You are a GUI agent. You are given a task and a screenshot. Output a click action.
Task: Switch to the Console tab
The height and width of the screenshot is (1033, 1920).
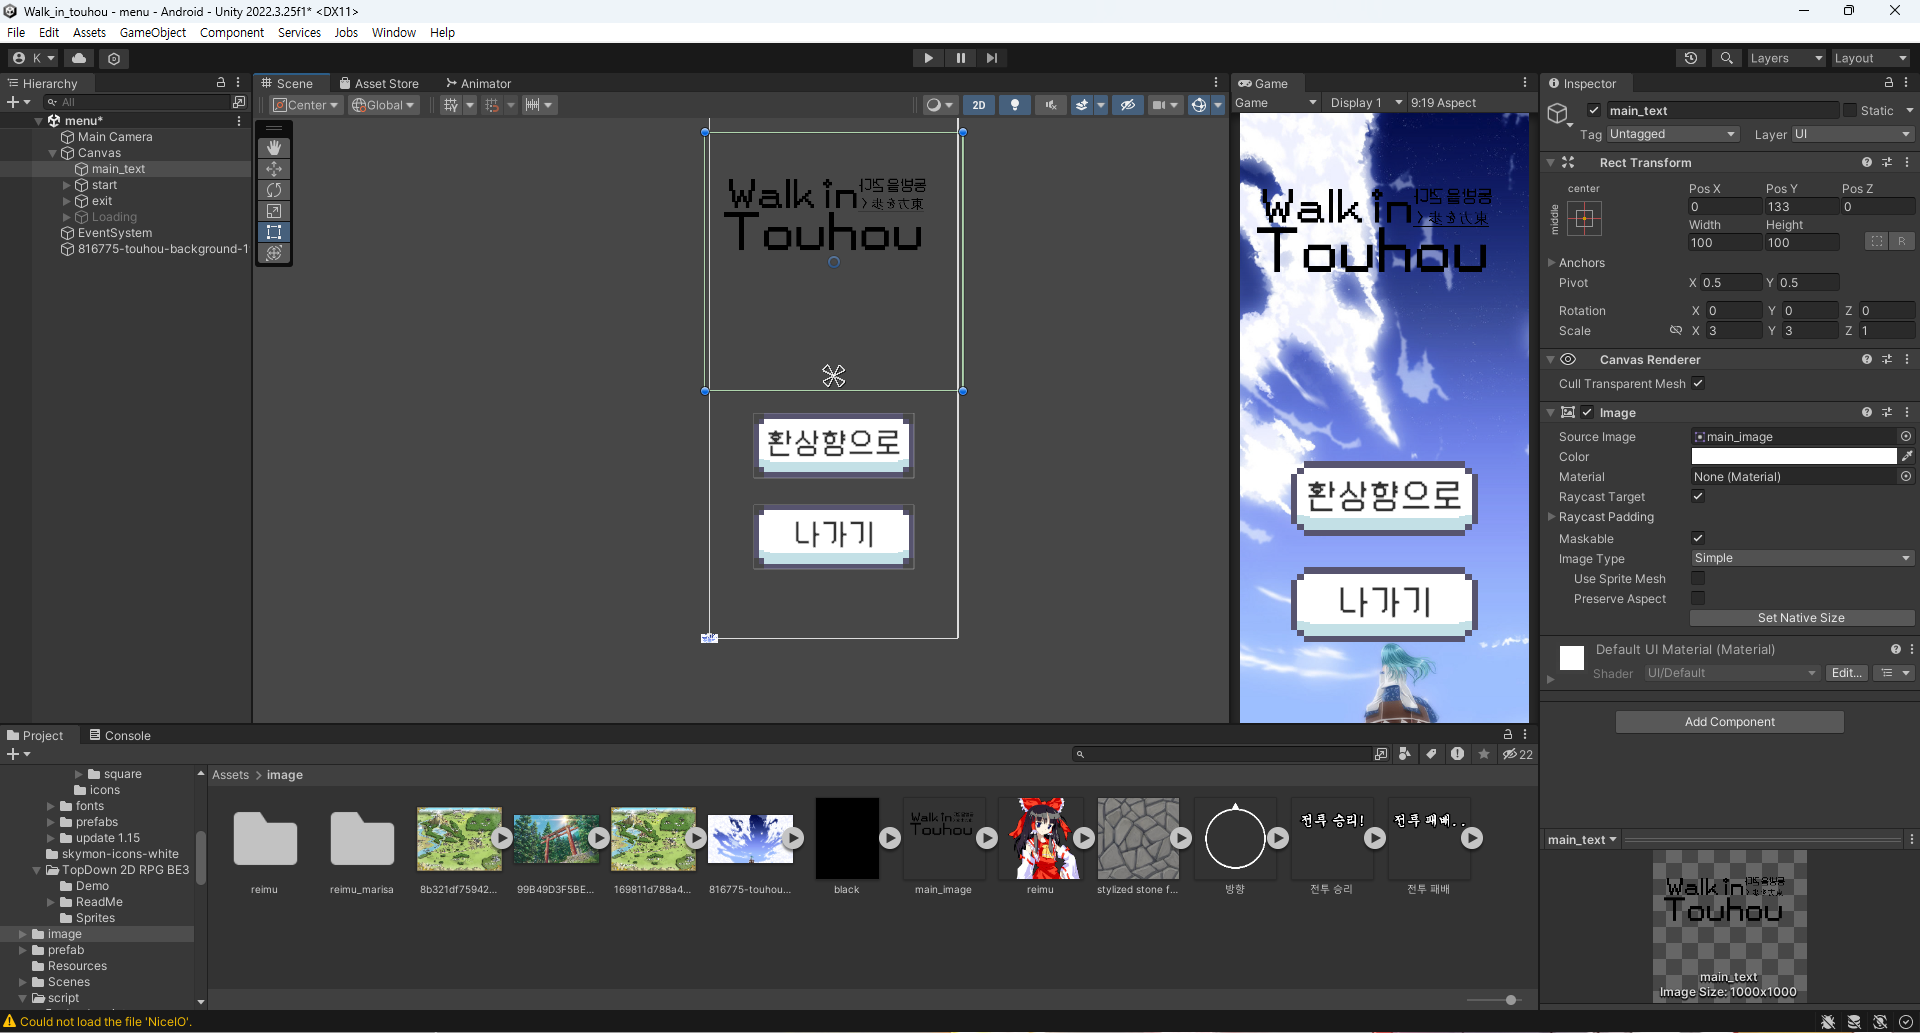[120, 735]
